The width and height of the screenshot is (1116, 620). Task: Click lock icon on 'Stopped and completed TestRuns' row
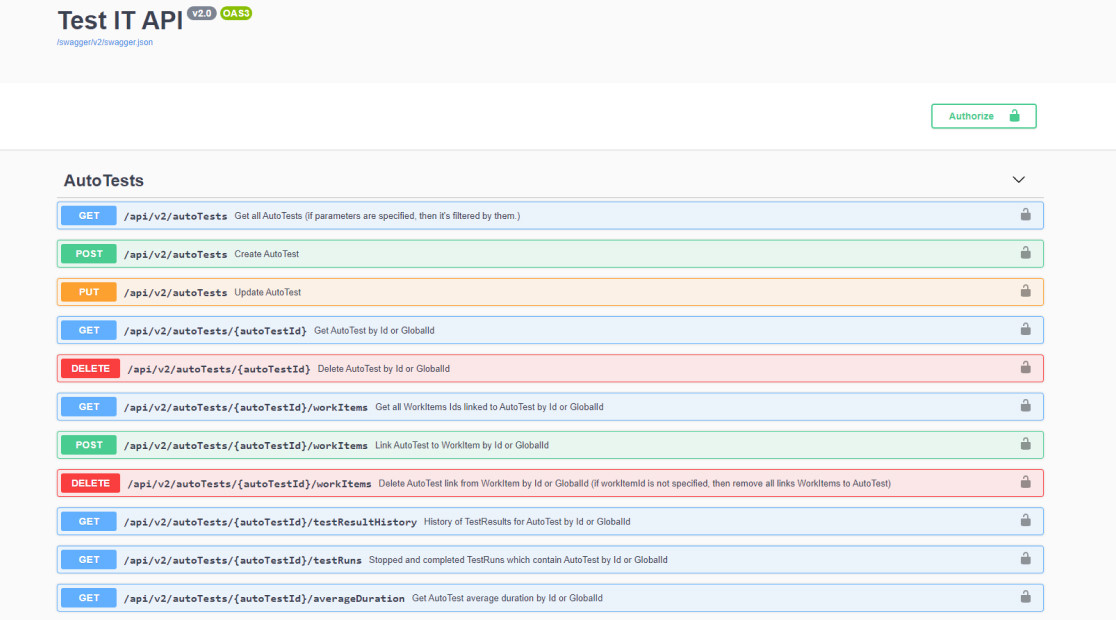(1026, 558)
